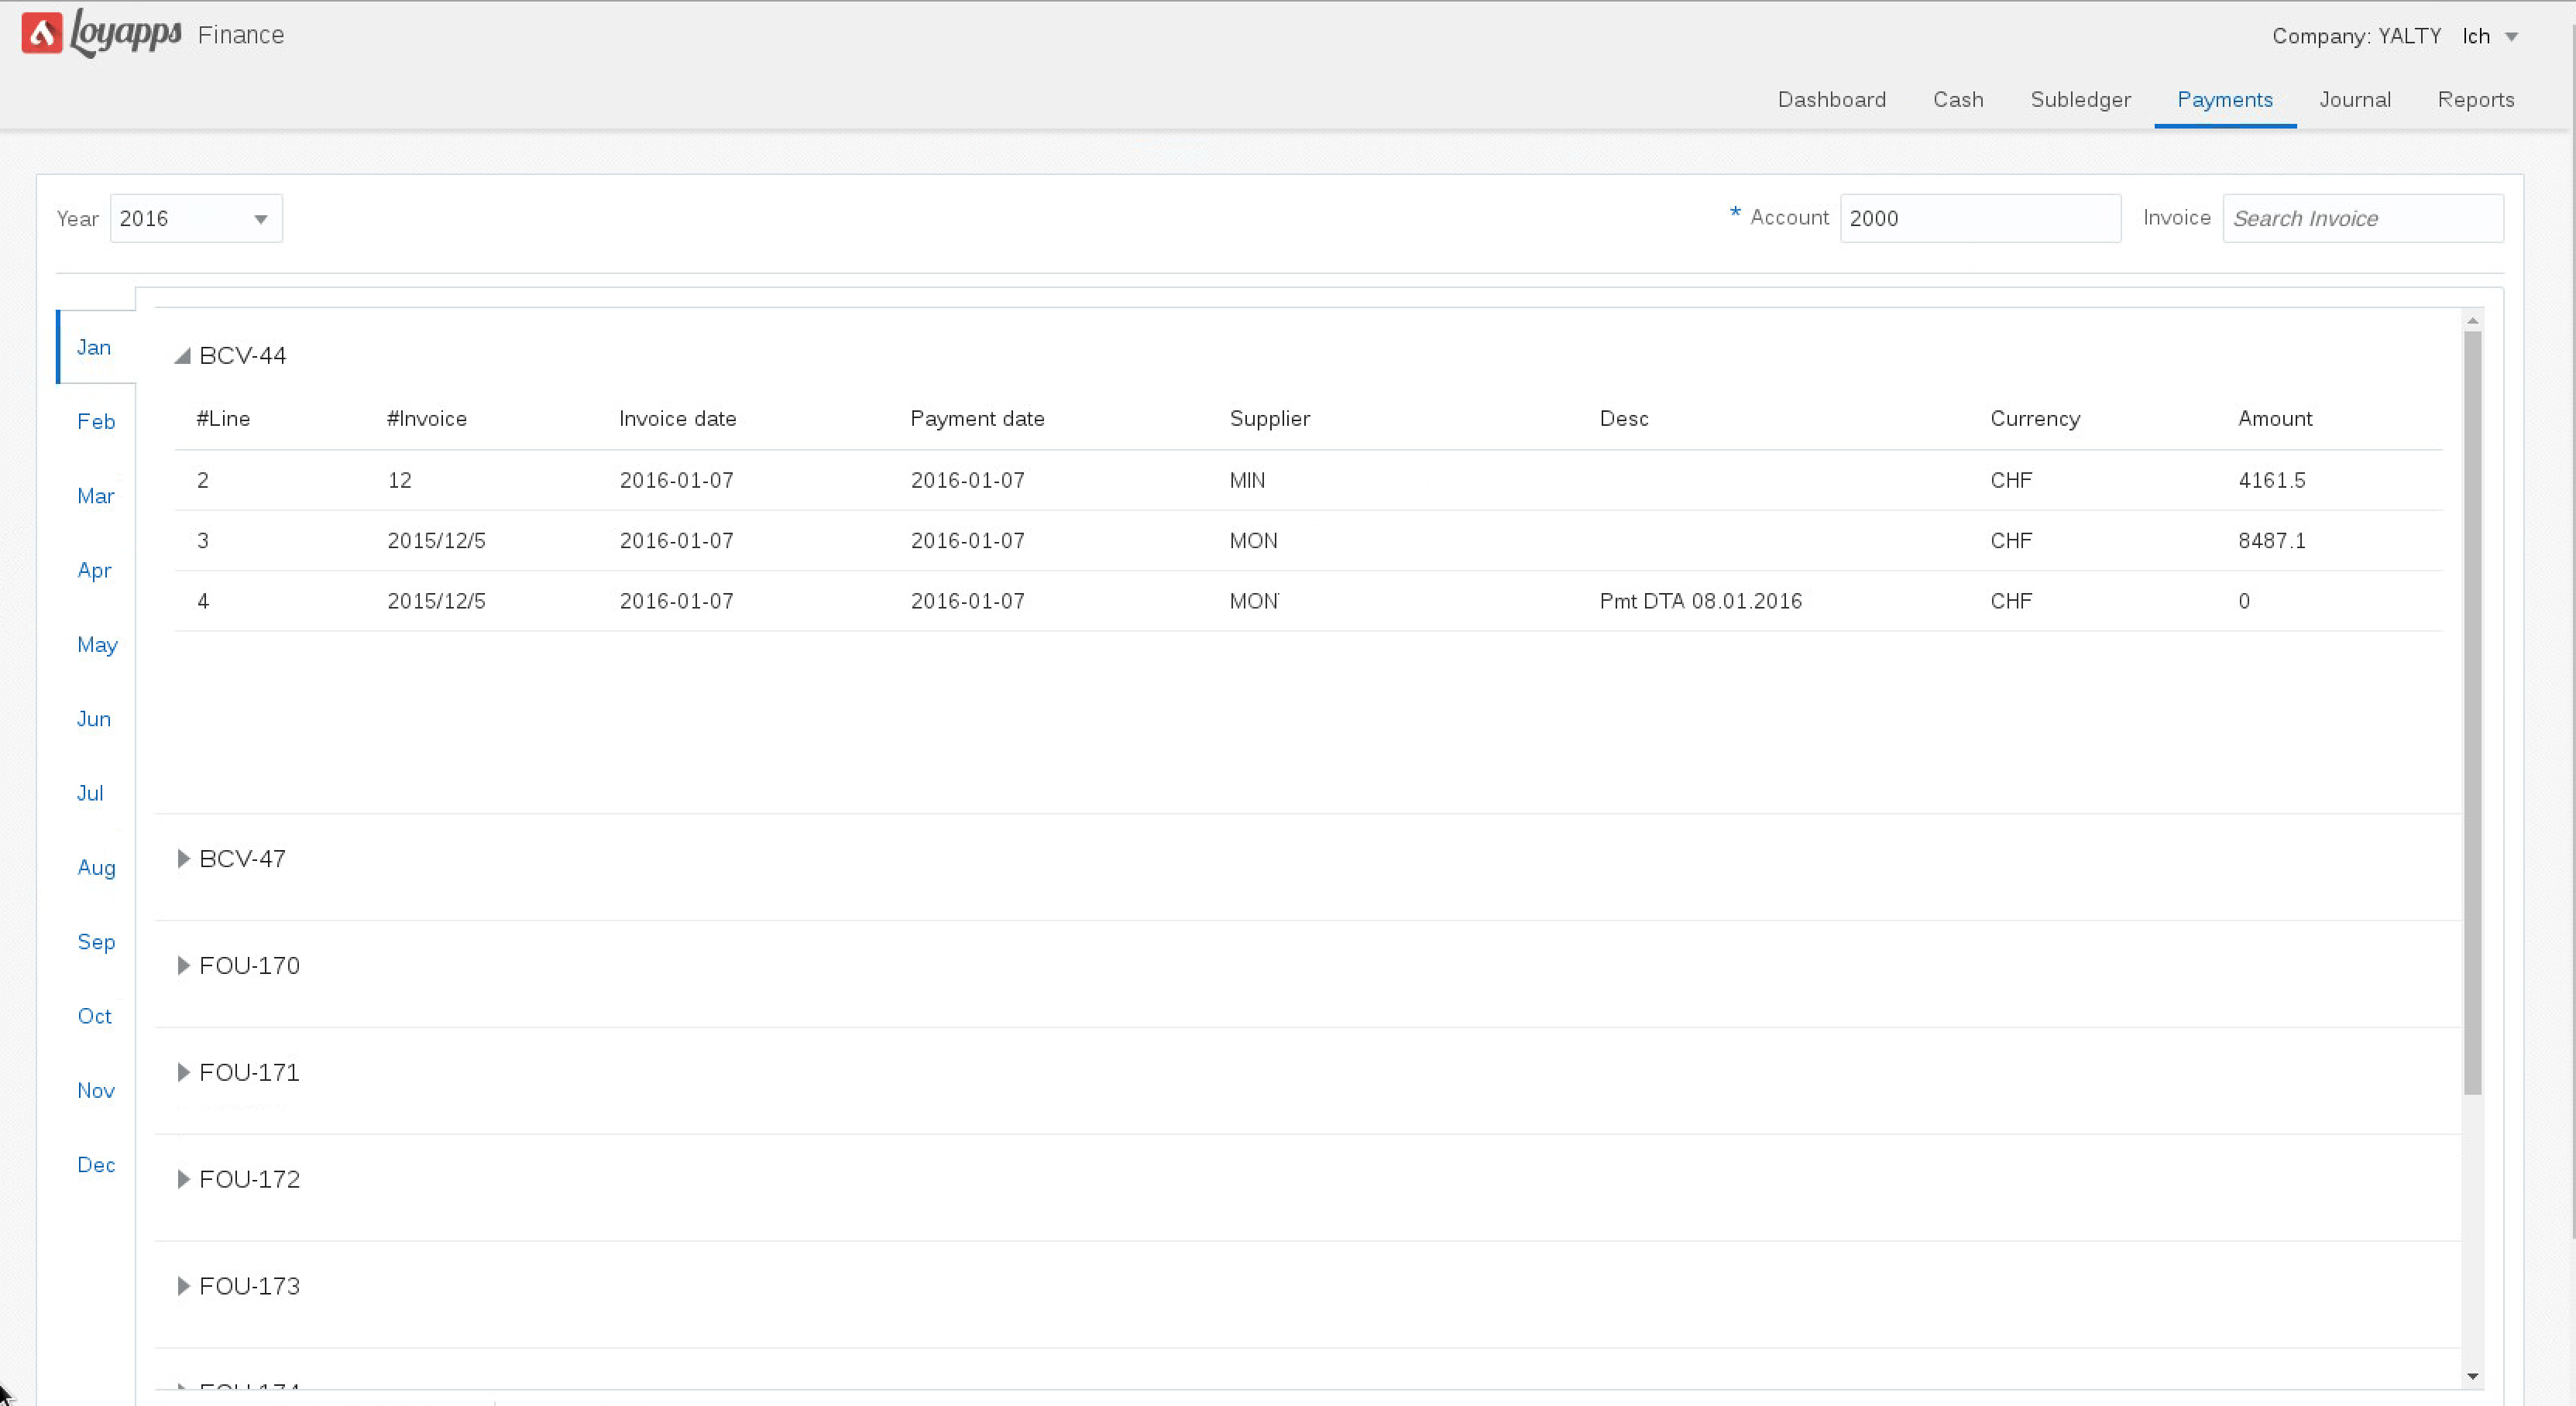Screen dimensions: 2576x1406
Task: Open the Year 2016 dropdown
Action: click(196, 219)
